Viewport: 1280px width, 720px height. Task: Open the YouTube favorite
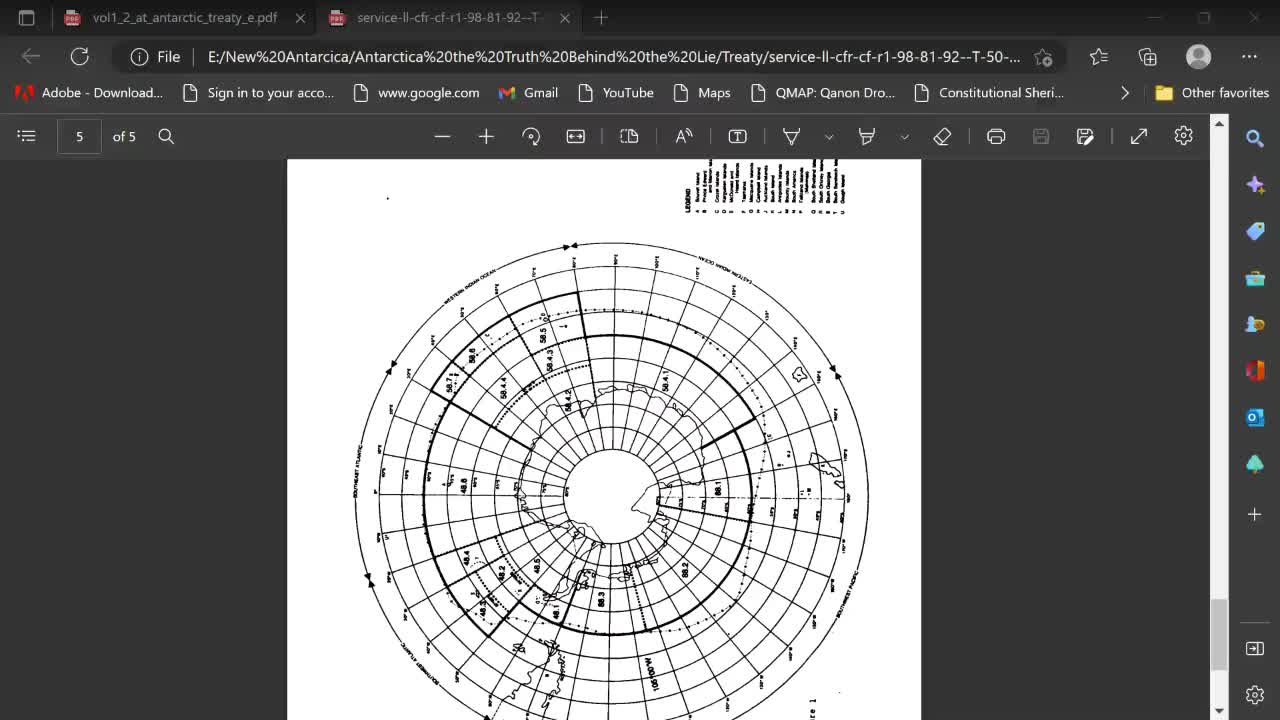tap(616, 93)
